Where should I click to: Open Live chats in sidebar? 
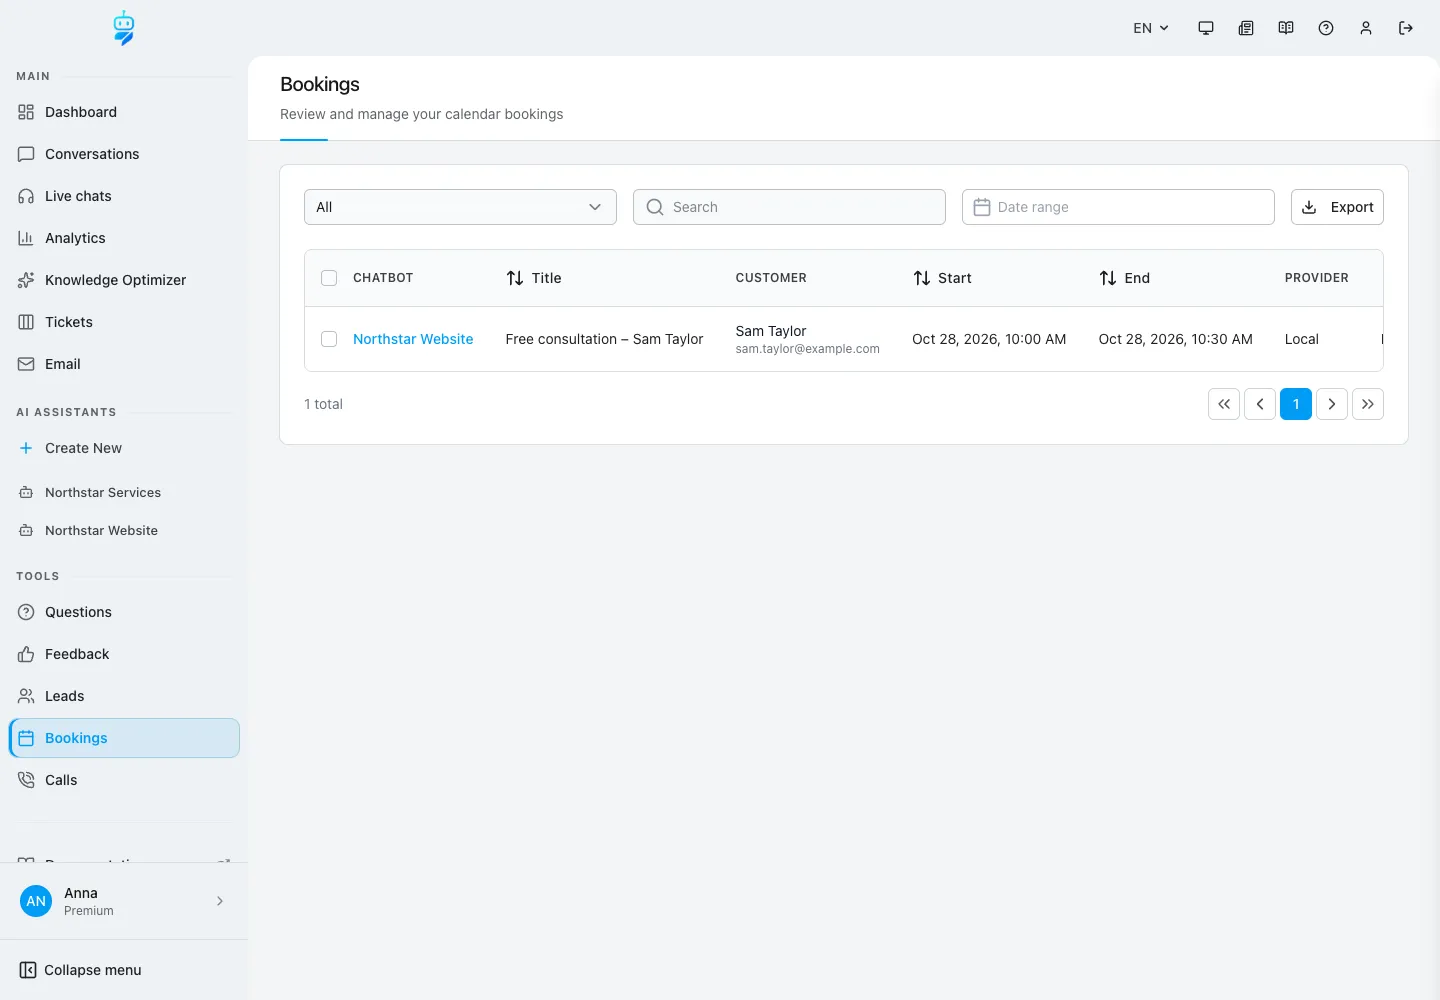[x=124, y=196]
